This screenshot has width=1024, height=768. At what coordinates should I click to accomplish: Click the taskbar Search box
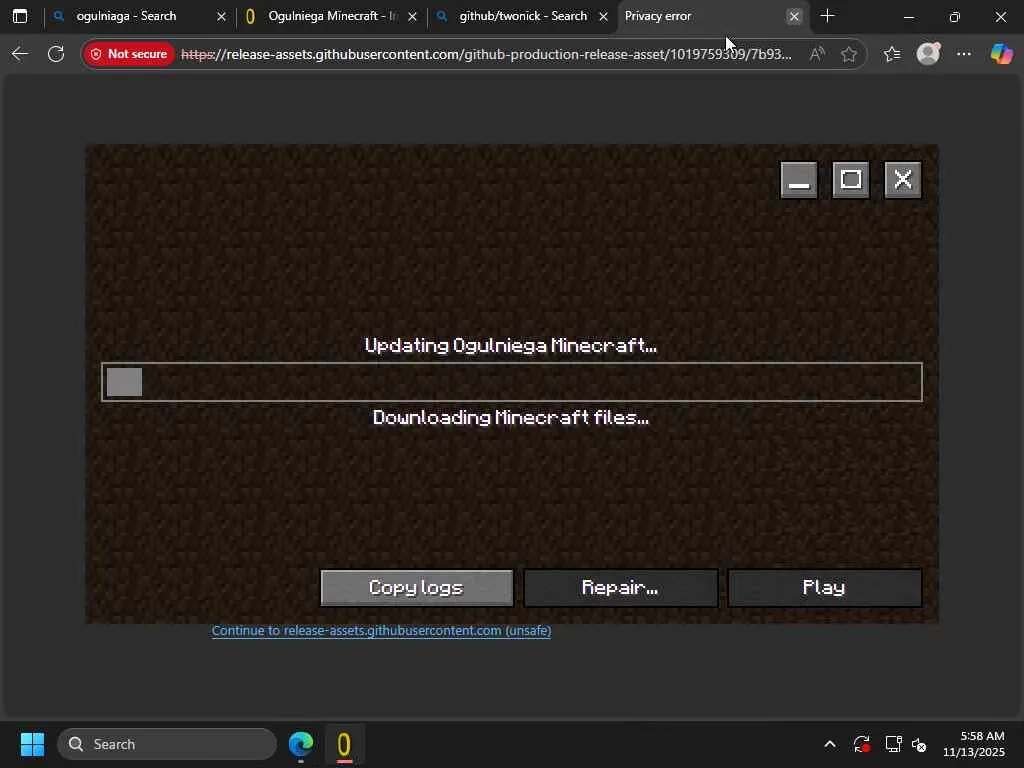click(167, 744)
